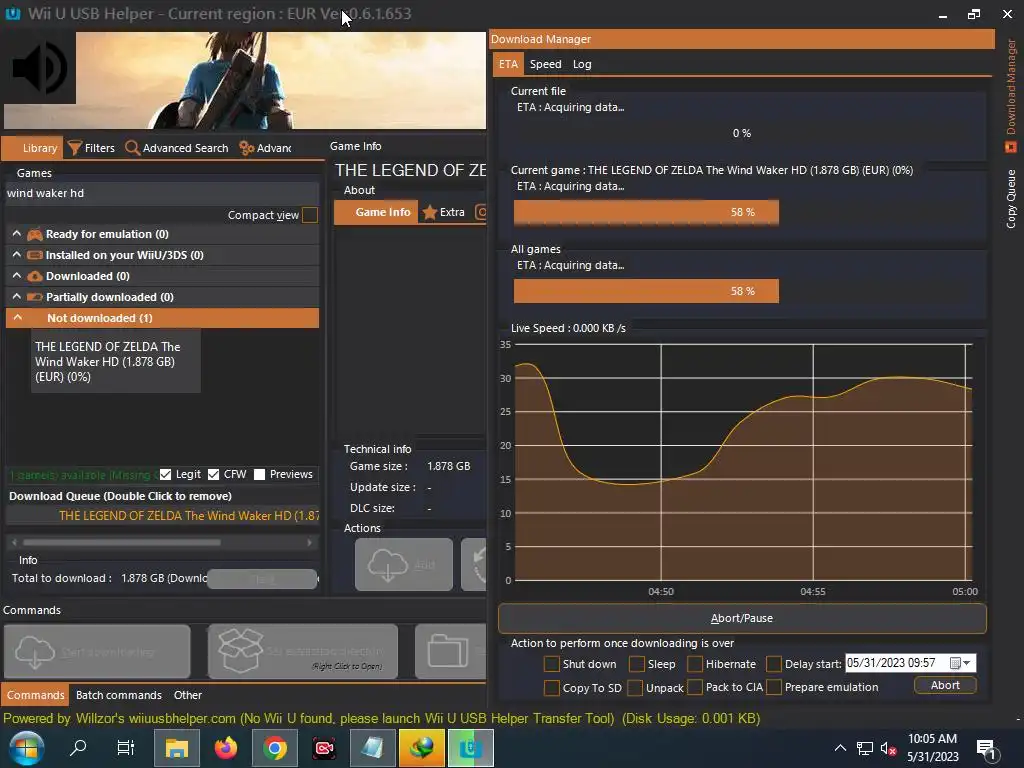Open the calendar picker for Delay start
The image size is (1024, 768).
961,663
